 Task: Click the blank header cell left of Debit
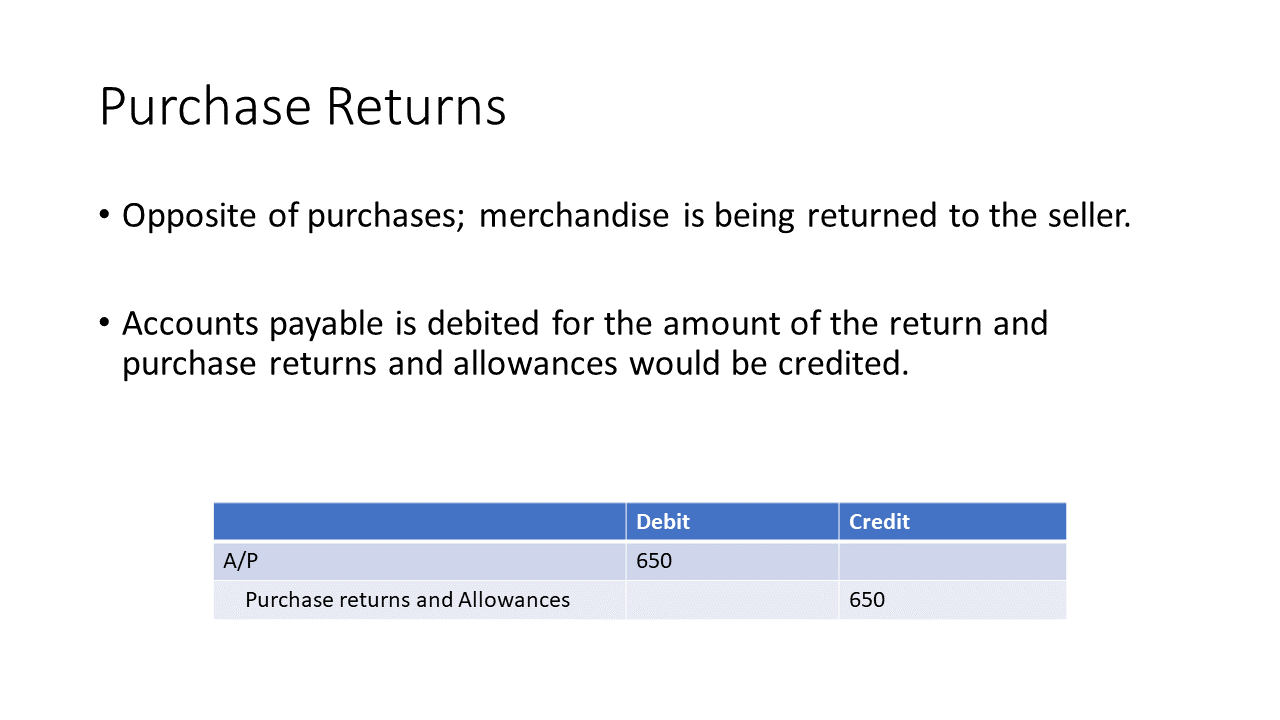click(x=420, y=521)
